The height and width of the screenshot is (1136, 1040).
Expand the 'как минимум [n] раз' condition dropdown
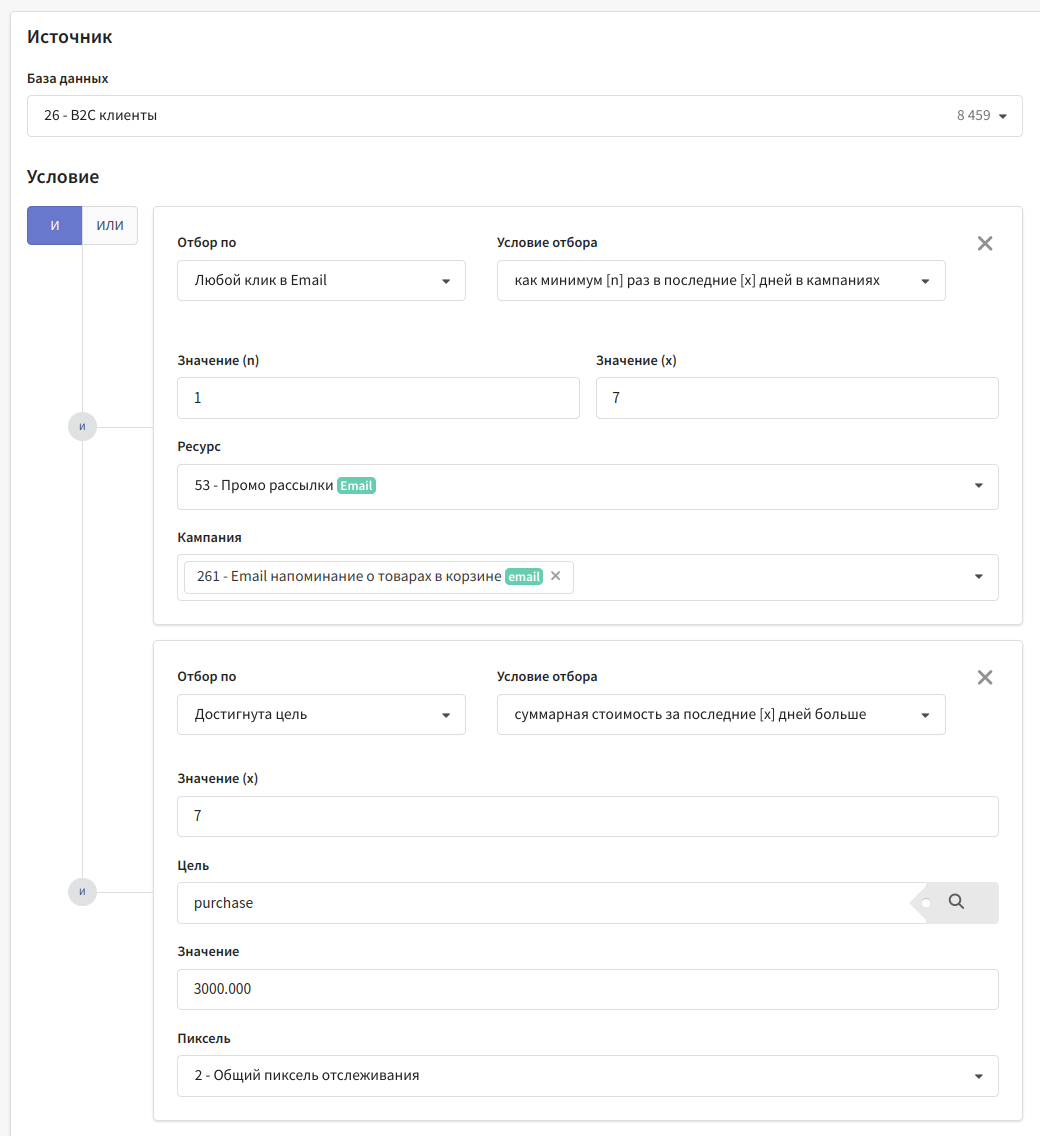720,281
